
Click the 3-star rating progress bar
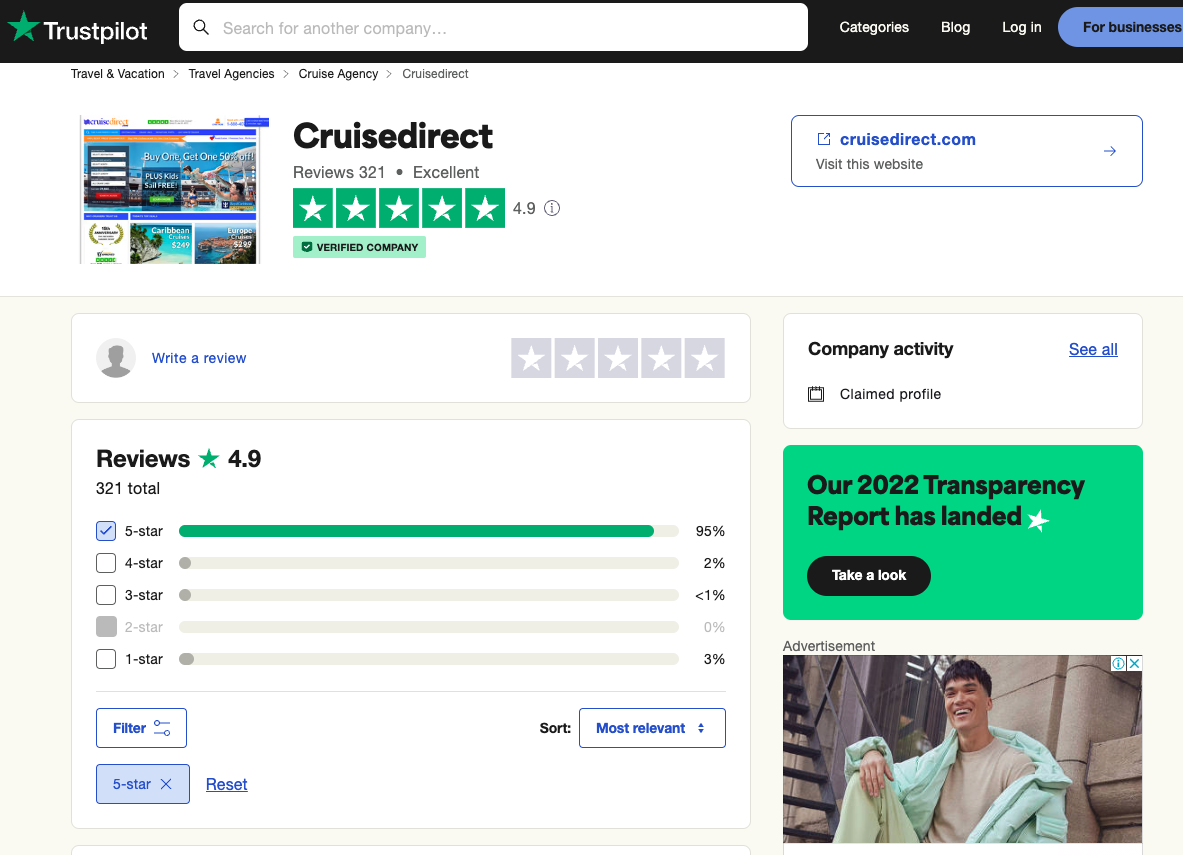[x=429, y=595]
